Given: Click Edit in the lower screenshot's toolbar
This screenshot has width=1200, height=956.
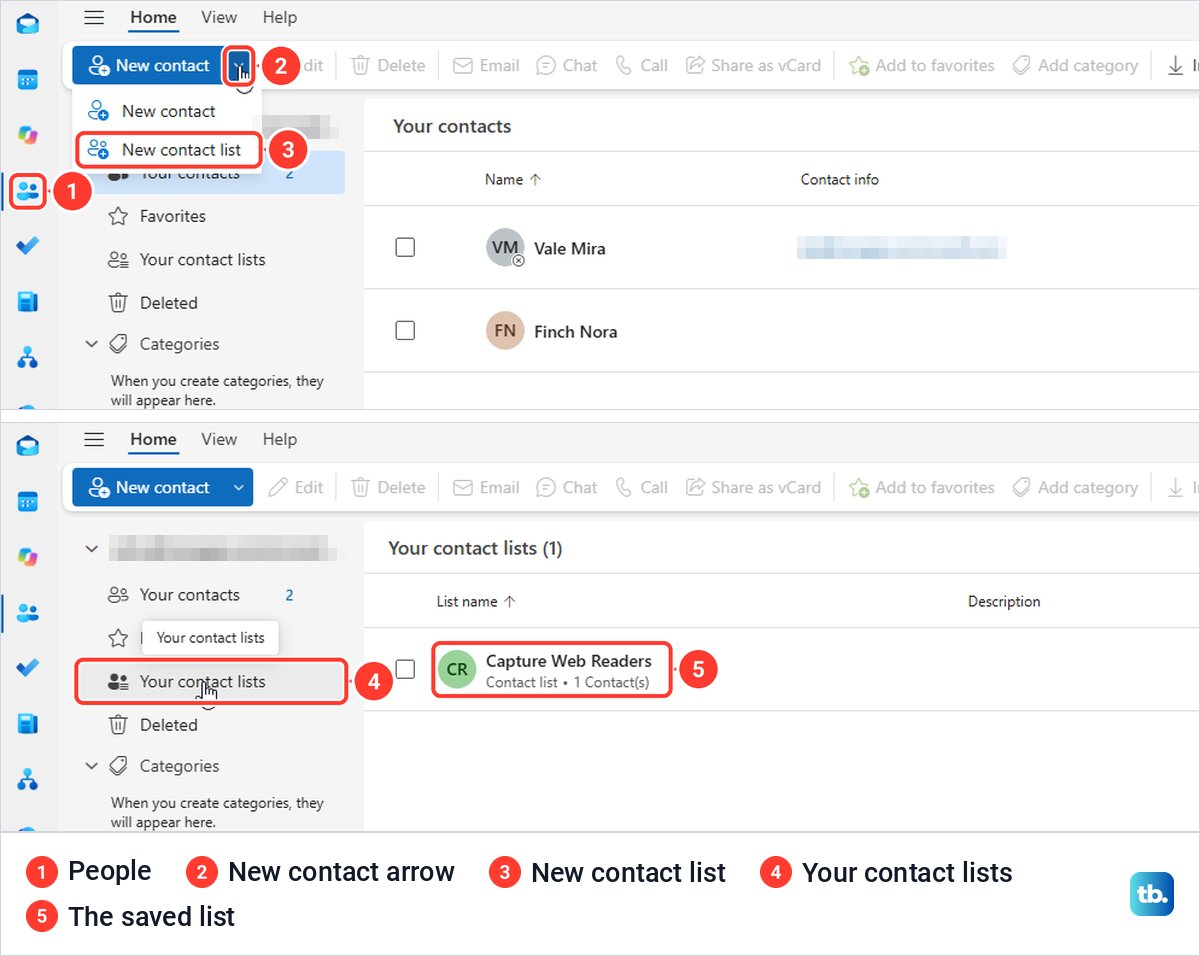Looking at the screenshot, I should (x=296, y=487).
